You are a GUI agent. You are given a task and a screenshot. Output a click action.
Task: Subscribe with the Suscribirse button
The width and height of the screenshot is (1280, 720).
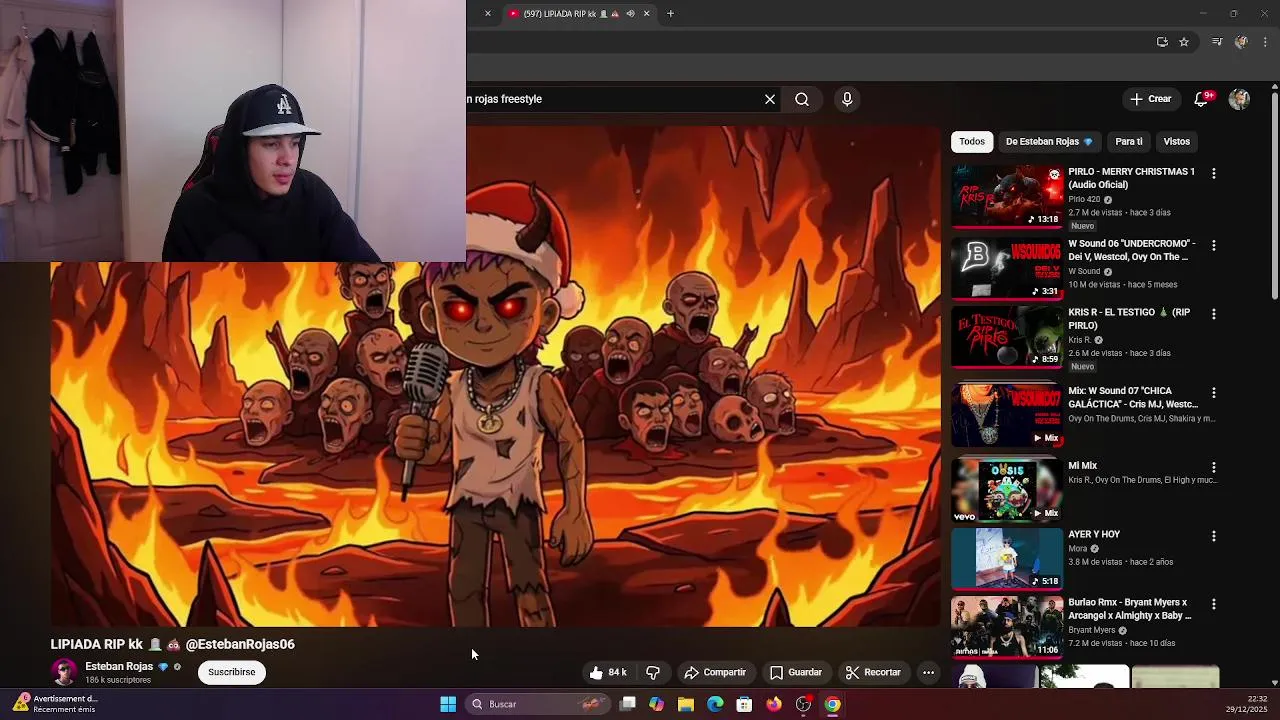click(232, 672)
